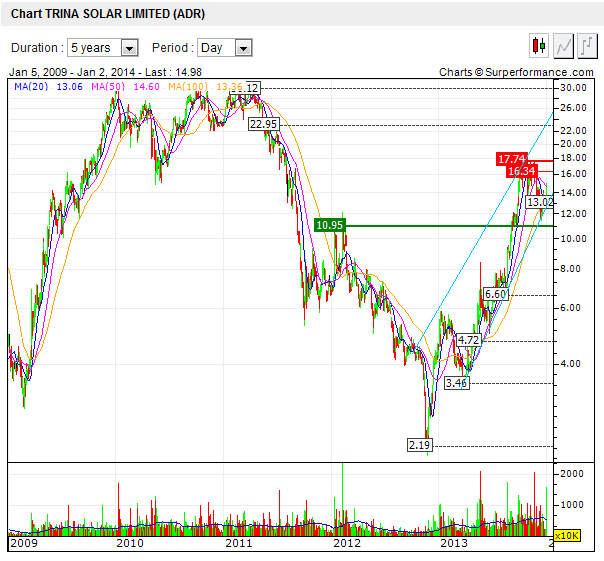Click the 2013 year label on the time axis

(x=454, y=543)
